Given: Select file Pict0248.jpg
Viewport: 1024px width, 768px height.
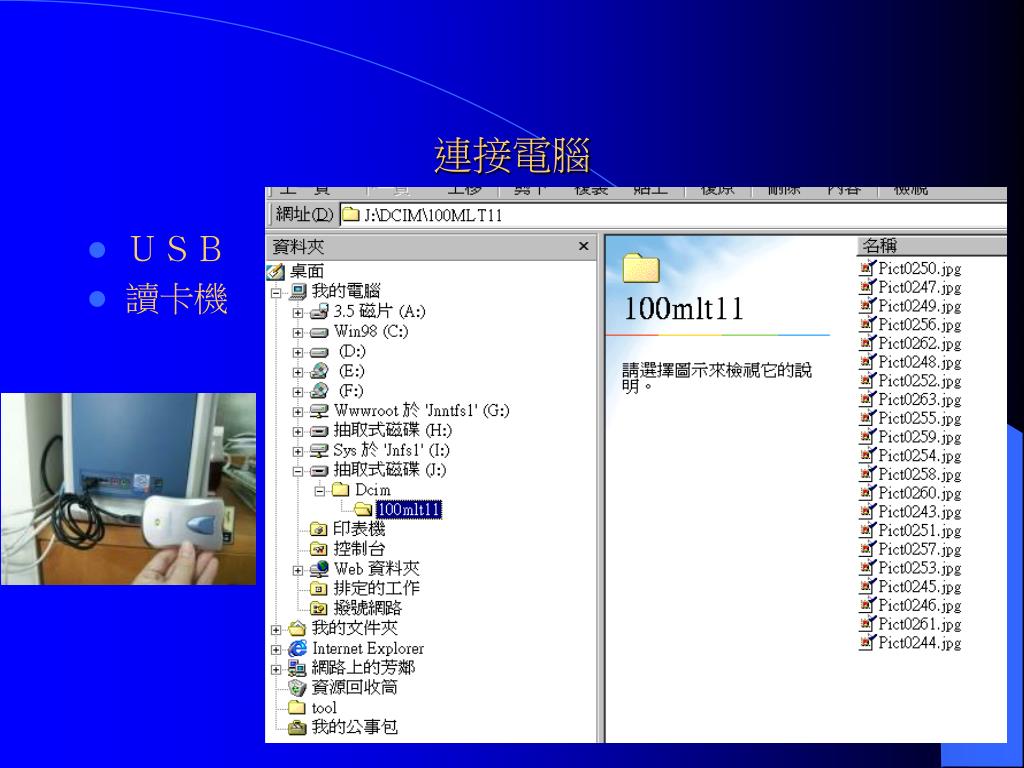Looking at the screenshot, I should click(911, 362).
